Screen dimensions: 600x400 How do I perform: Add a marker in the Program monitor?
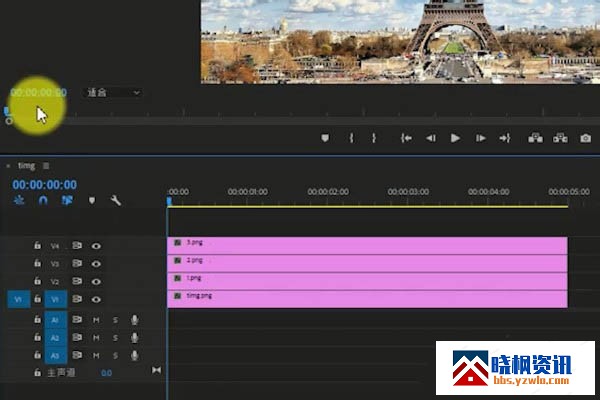tap(325, 138)
